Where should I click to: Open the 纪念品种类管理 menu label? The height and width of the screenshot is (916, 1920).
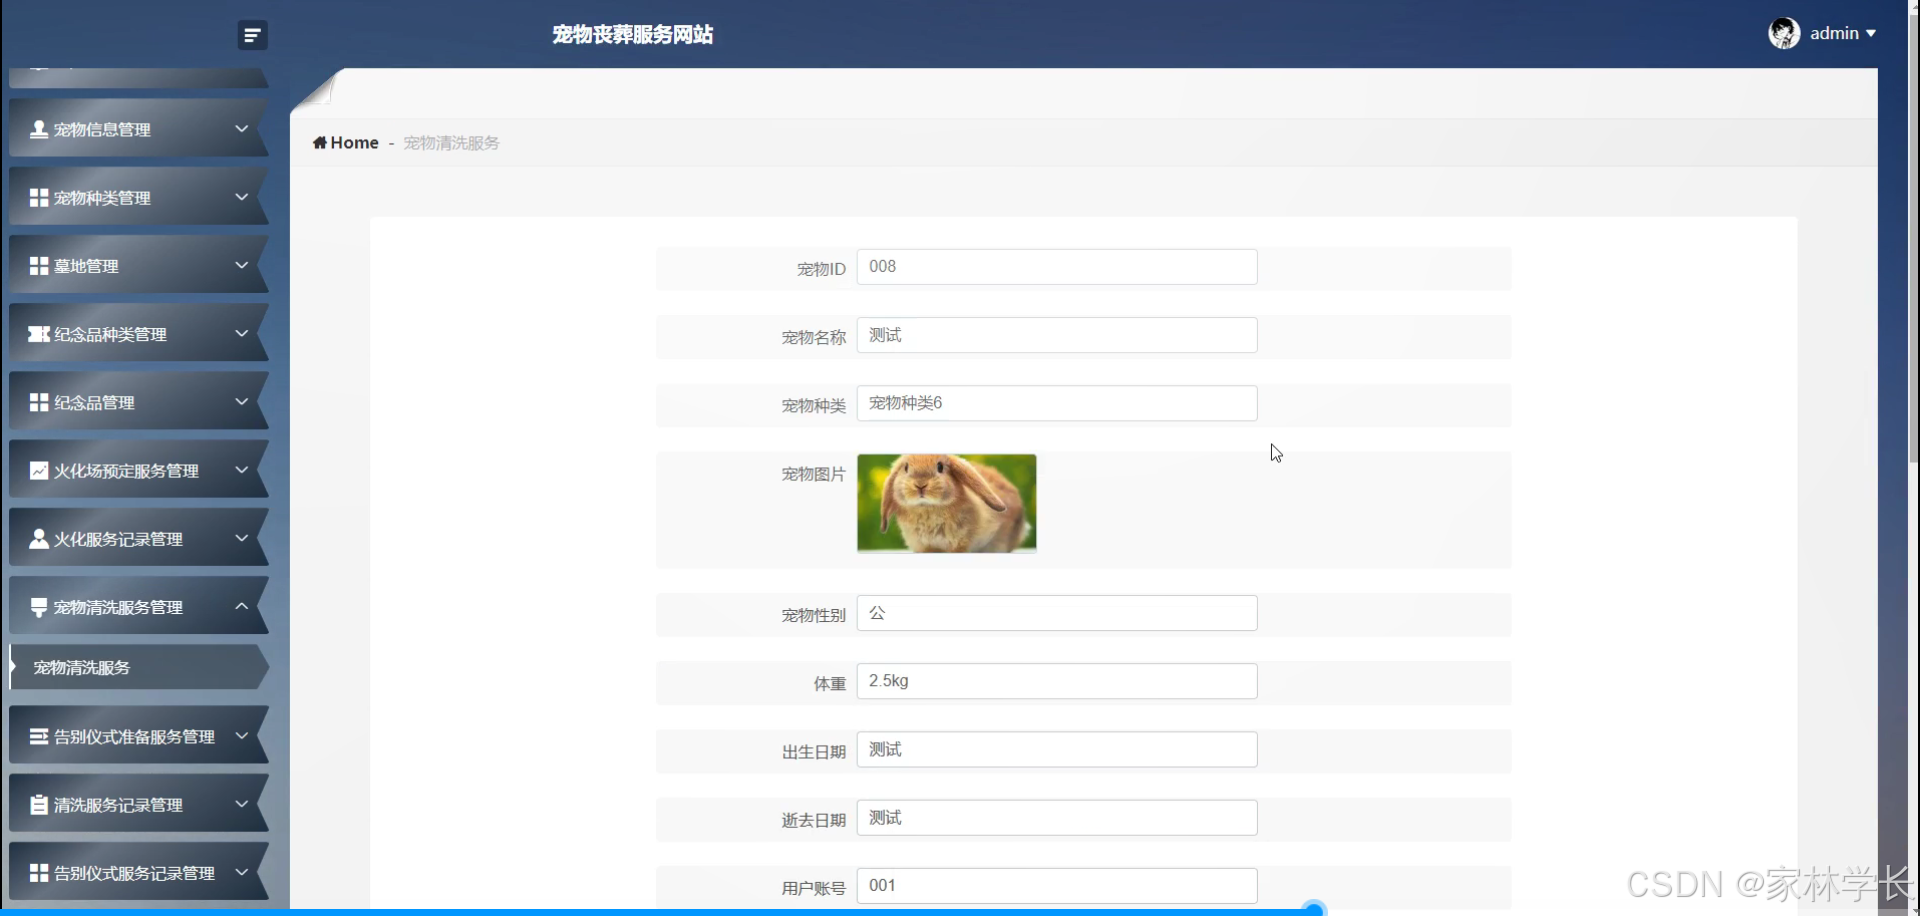(110, 334)
